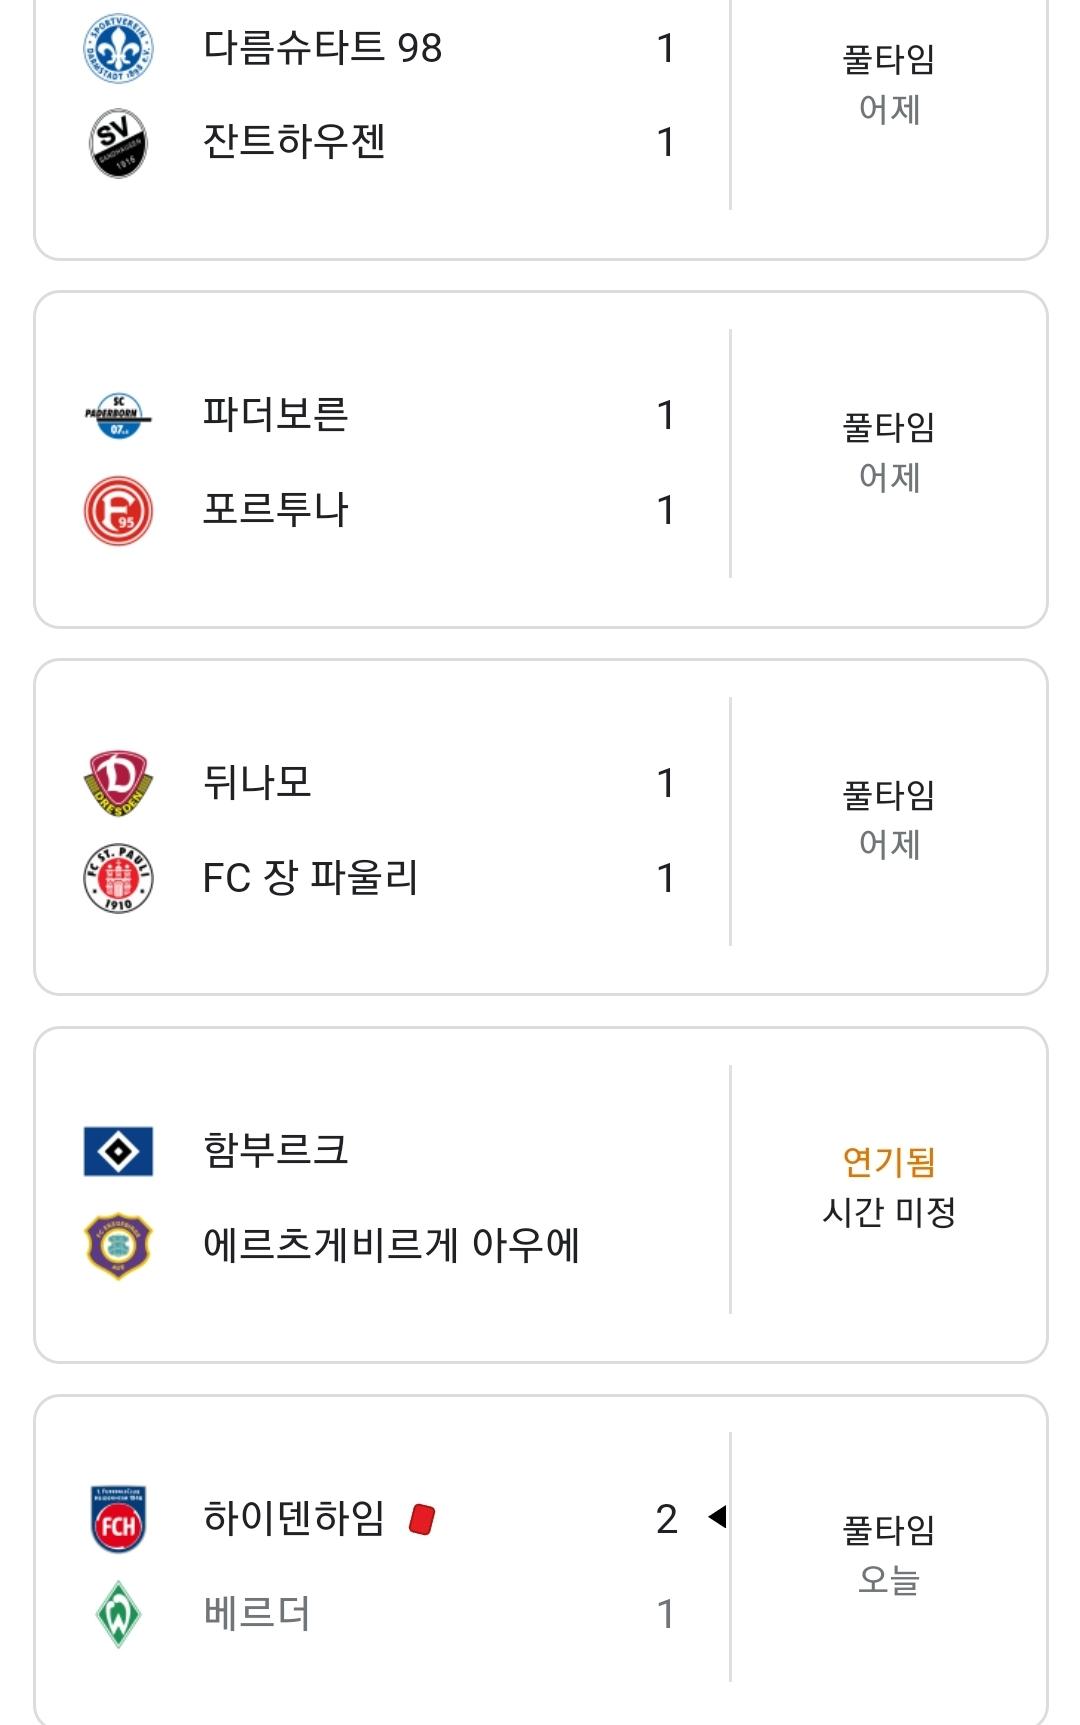Image resolution: width=1080 pixels, height=1725 pixels.
Task: Tap the Werder Bremen green diamond logo
Action: [x=118, y=1613]
